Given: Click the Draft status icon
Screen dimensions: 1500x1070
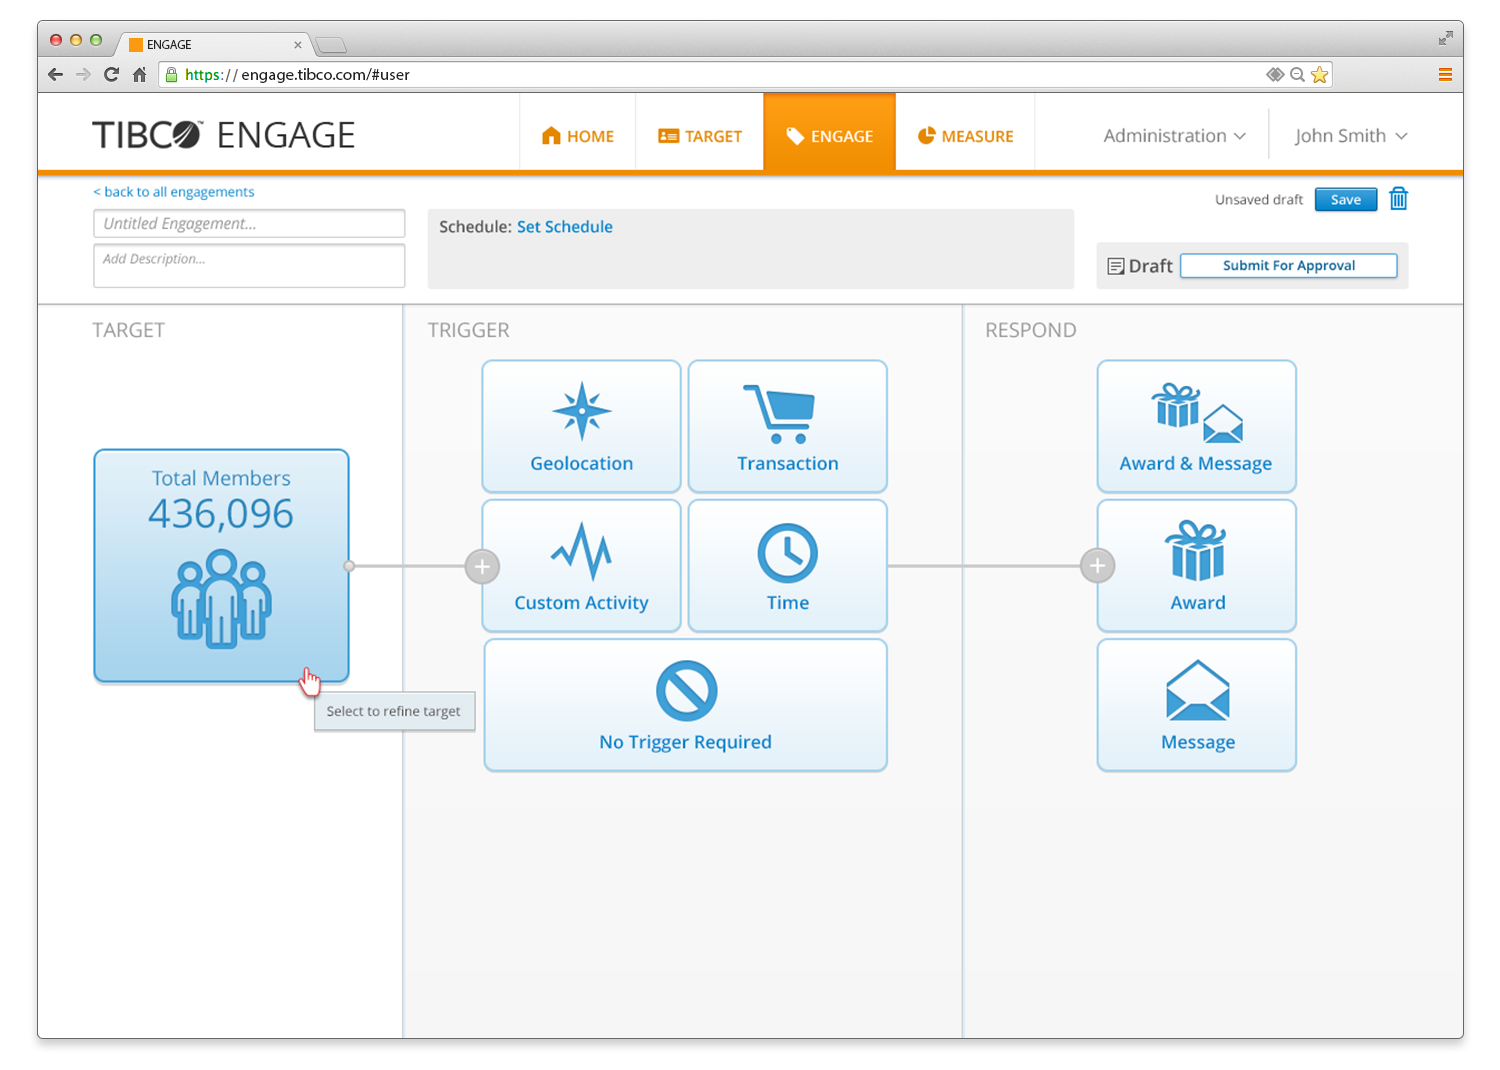Looking at the screenshot, I should click(1116, 266).
